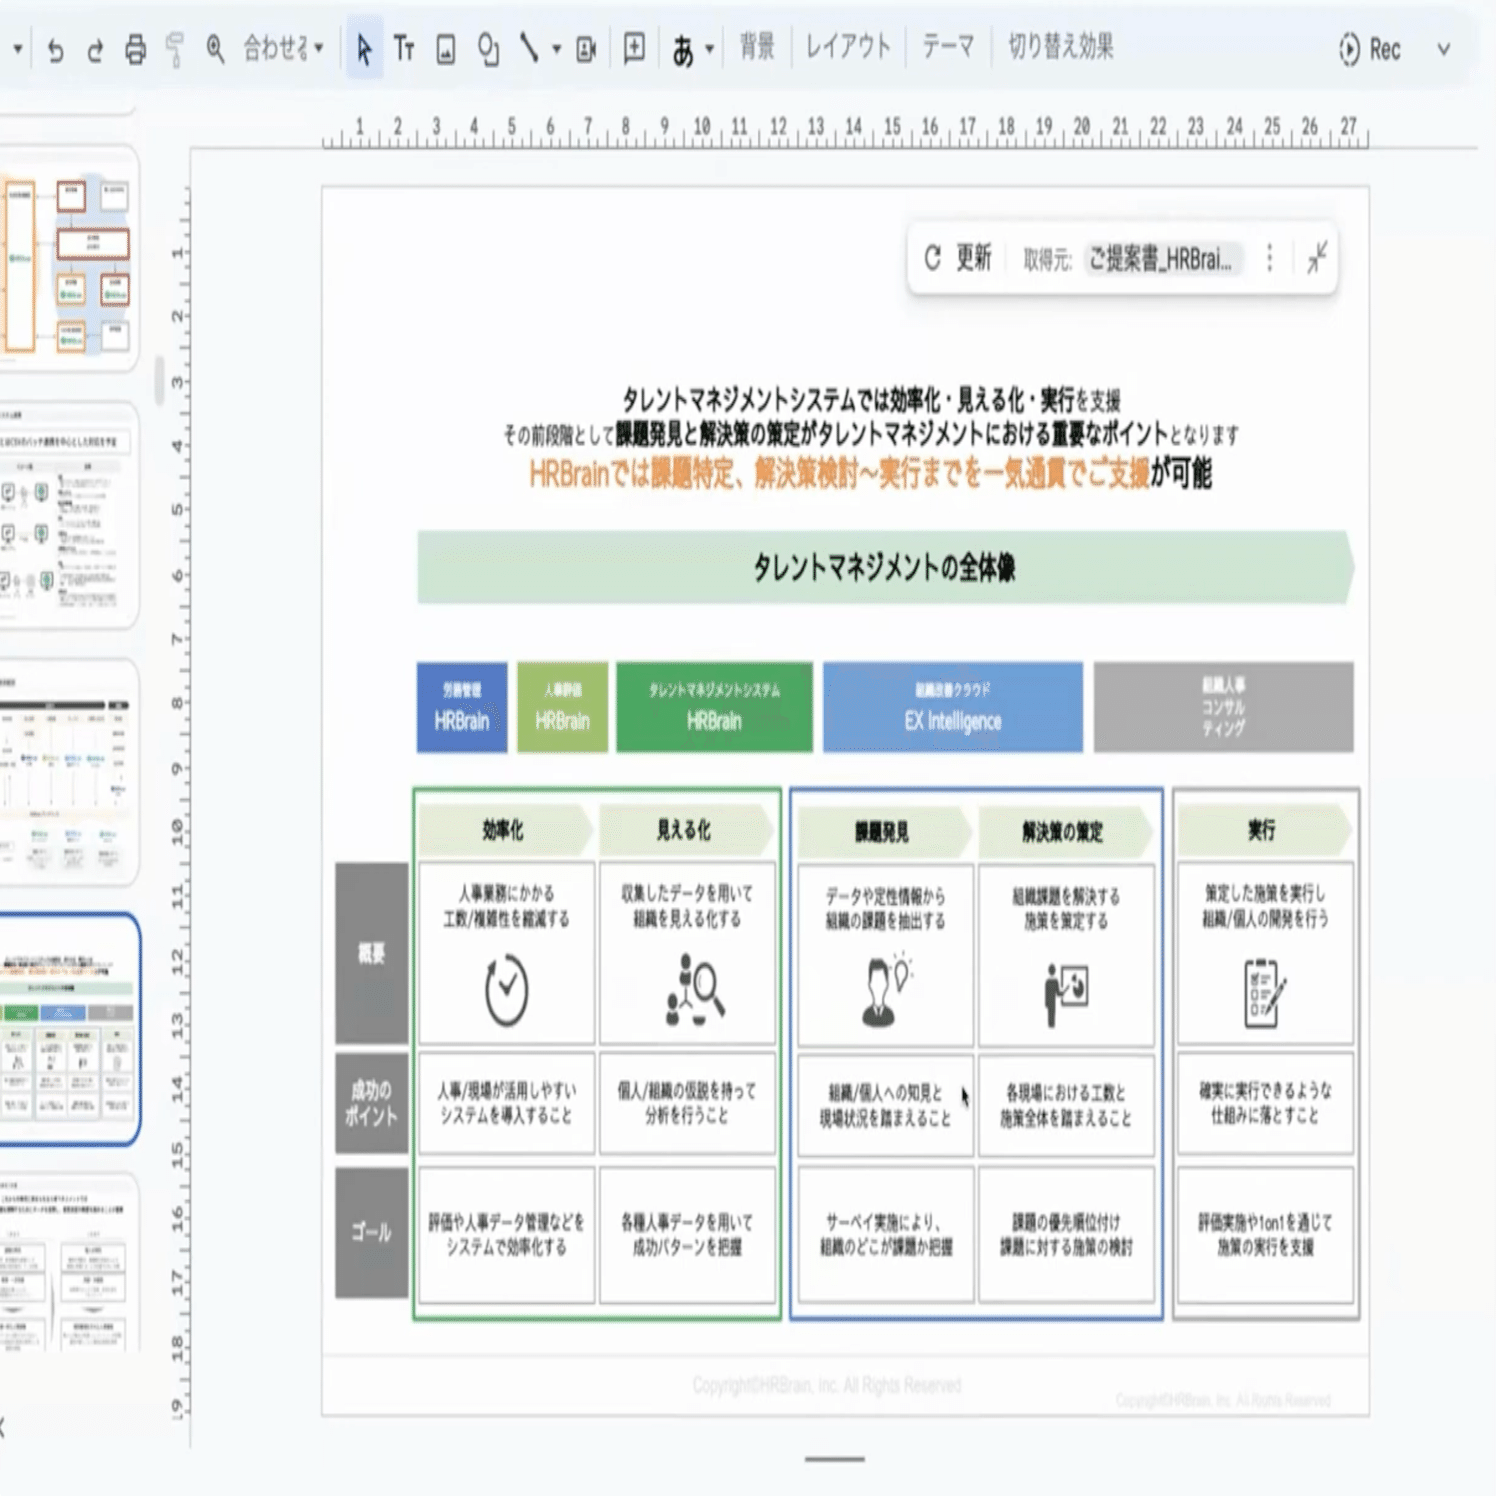Click the refresh icon beside 更新
The width and height of the screenshot is (1496, 1496).
click(932, 259)
